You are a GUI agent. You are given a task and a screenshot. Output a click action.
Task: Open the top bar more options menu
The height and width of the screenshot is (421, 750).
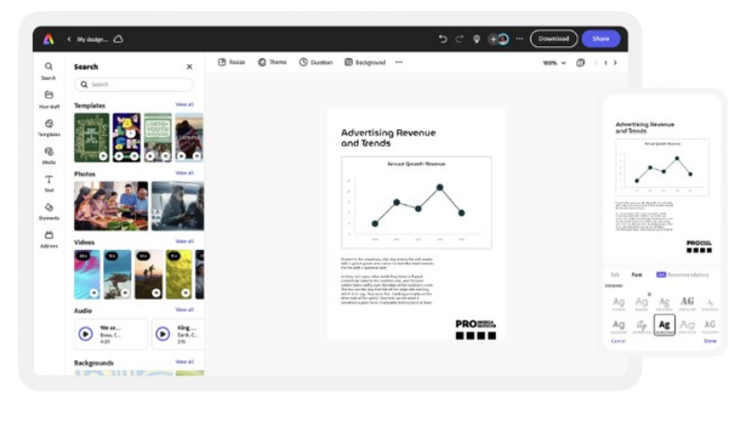(x=519, y=39)
